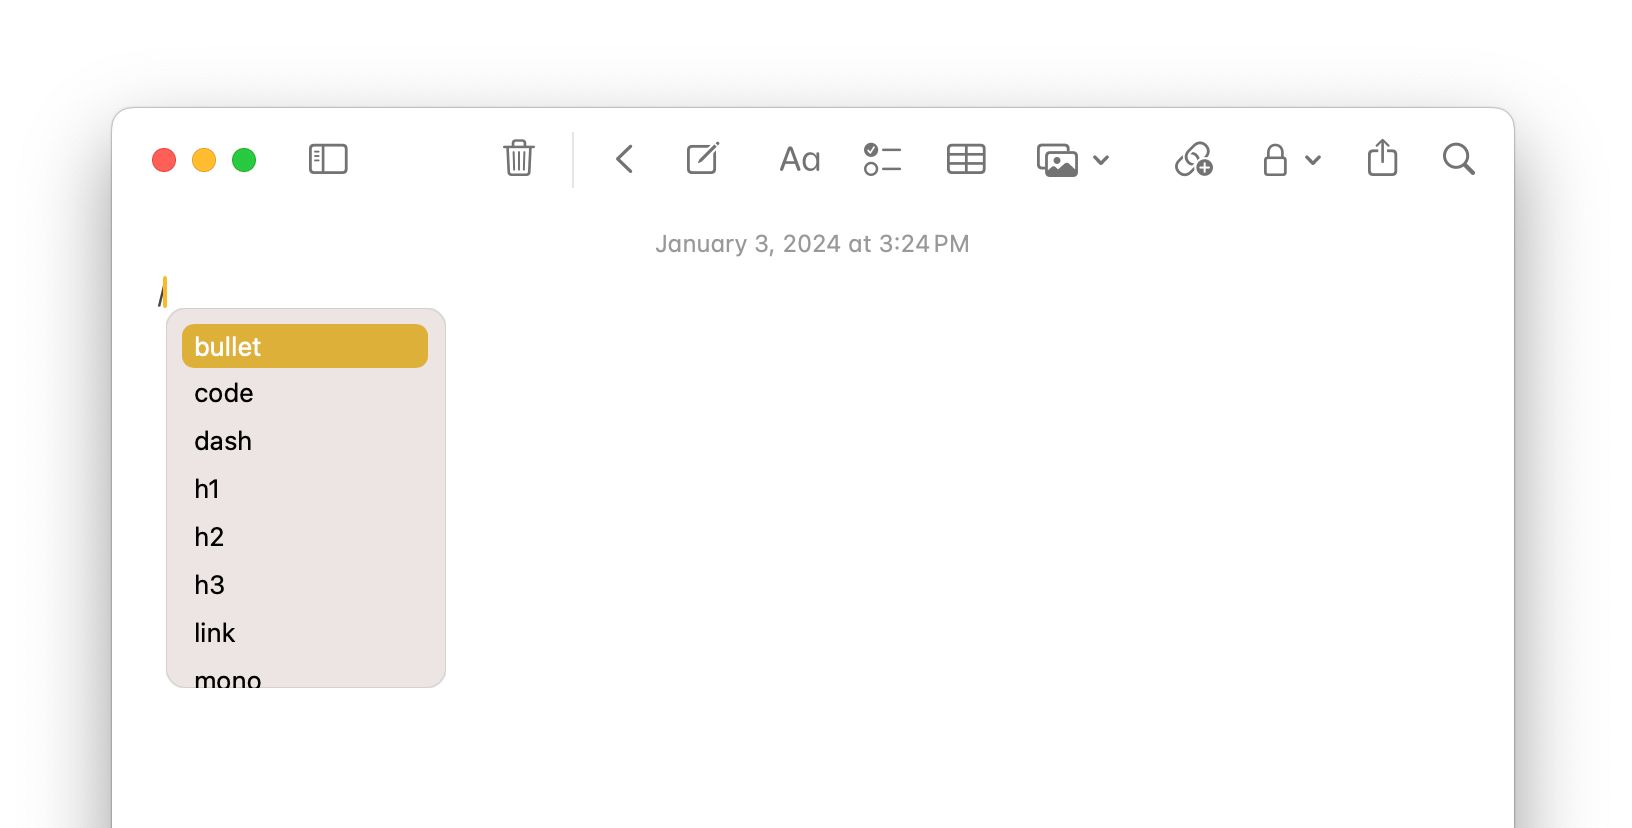Choose code from suggestion list
Image resolution: width=1632 pixels, height=828 pixels.
coord(305,393)
